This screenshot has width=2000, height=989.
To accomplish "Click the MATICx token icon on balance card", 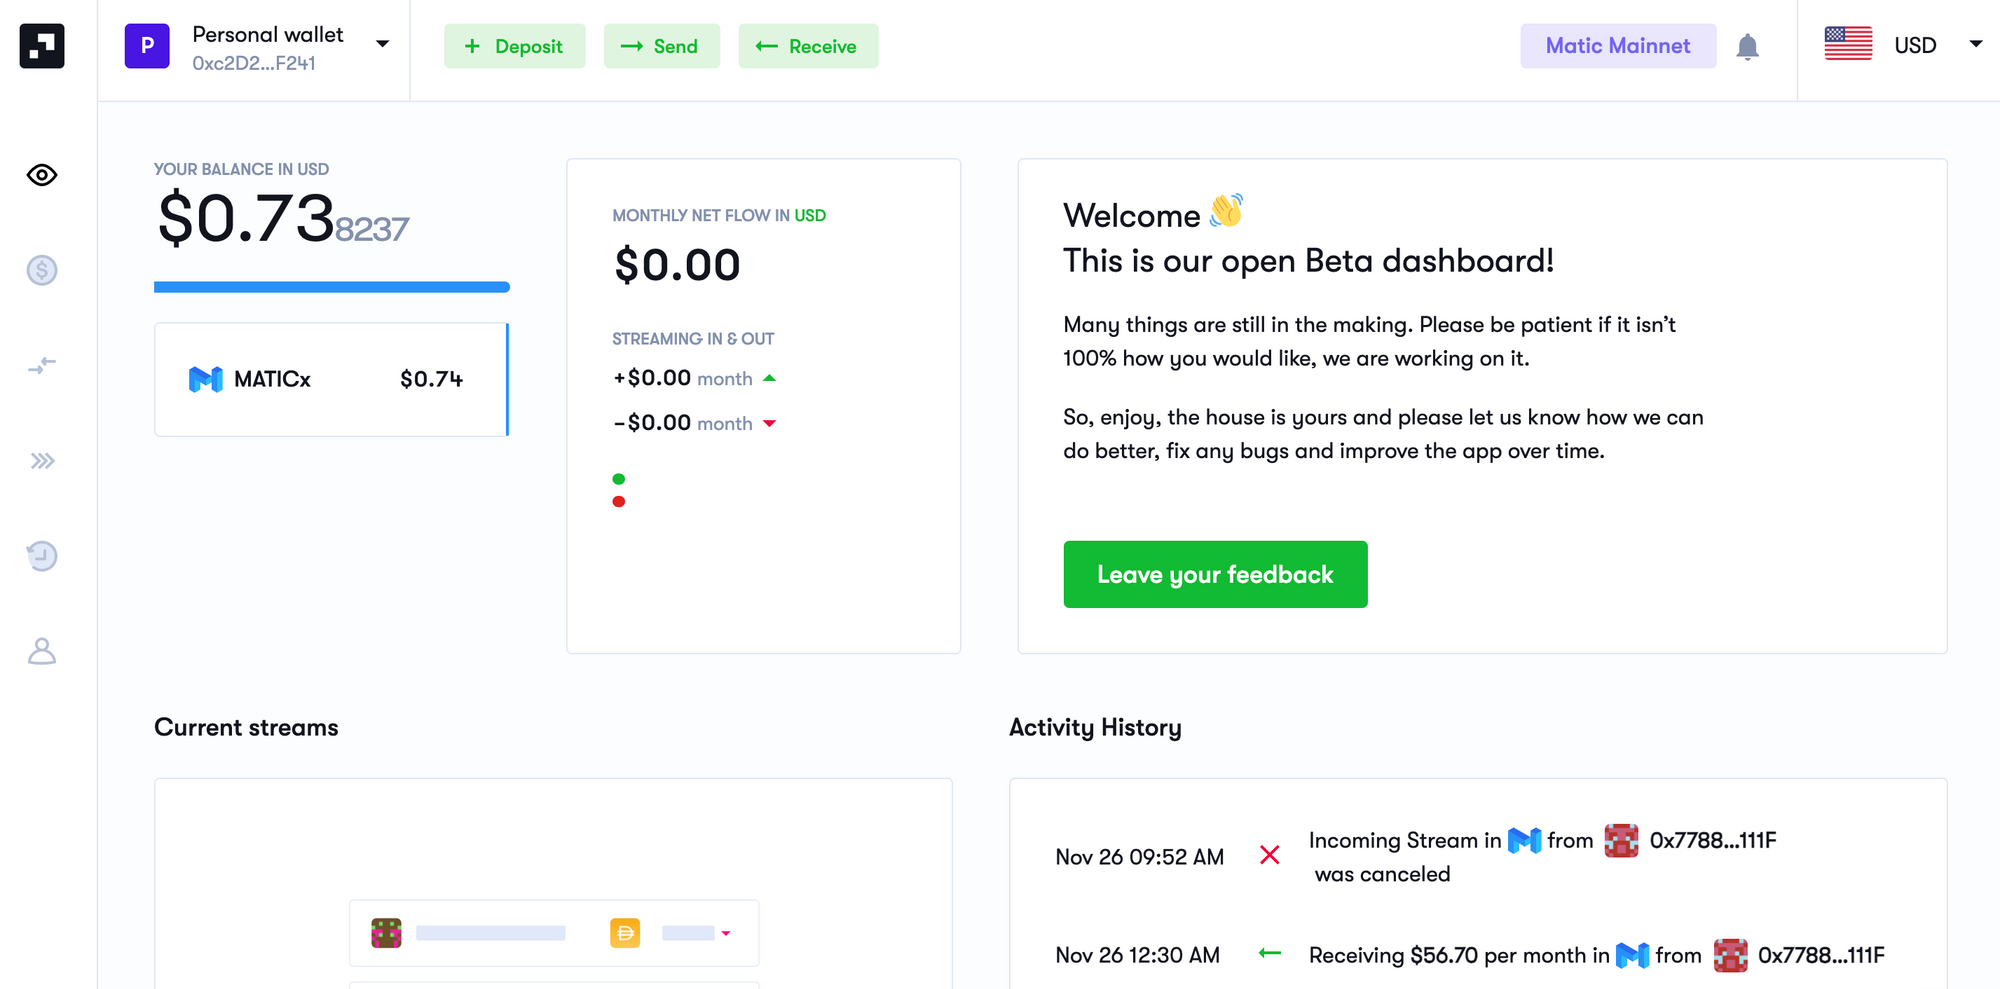I will coord(204,379).
